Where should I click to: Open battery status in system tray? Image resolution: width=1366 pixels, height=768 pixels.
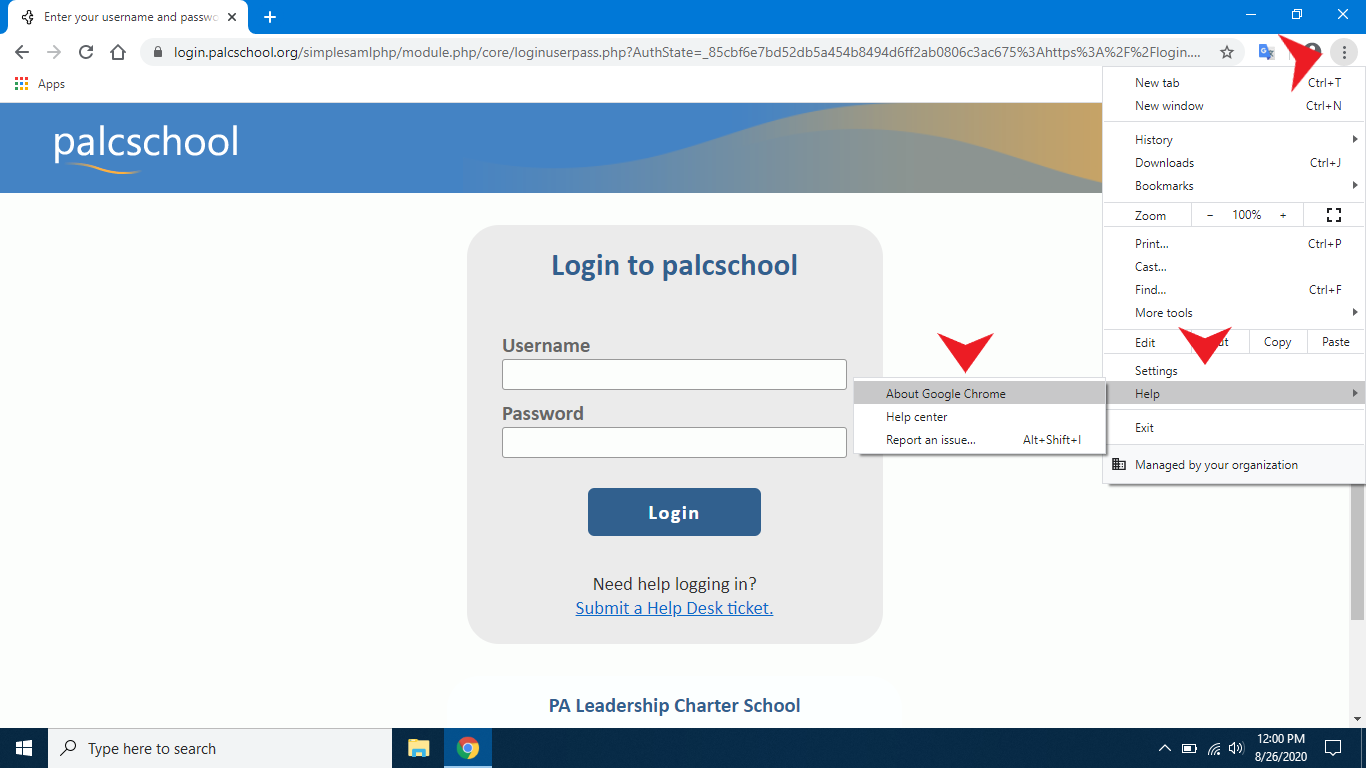point(1189,748)
